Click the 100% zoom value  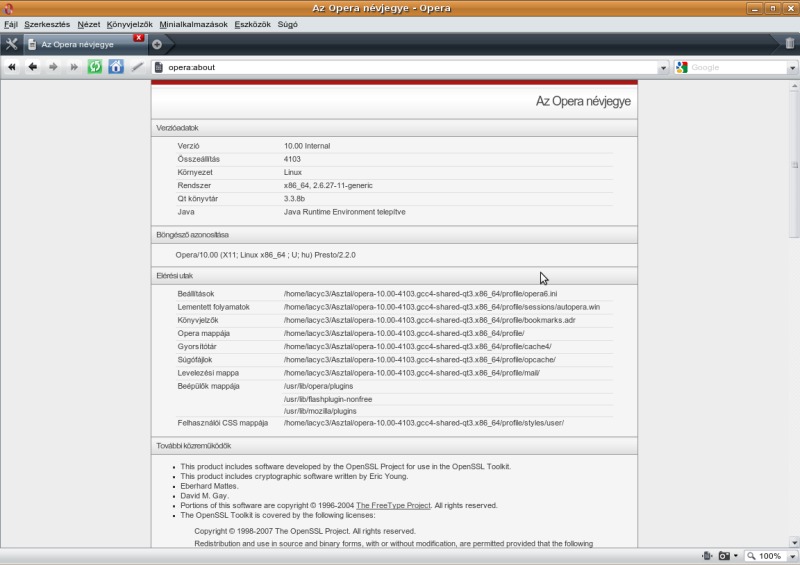pos(770,556)
